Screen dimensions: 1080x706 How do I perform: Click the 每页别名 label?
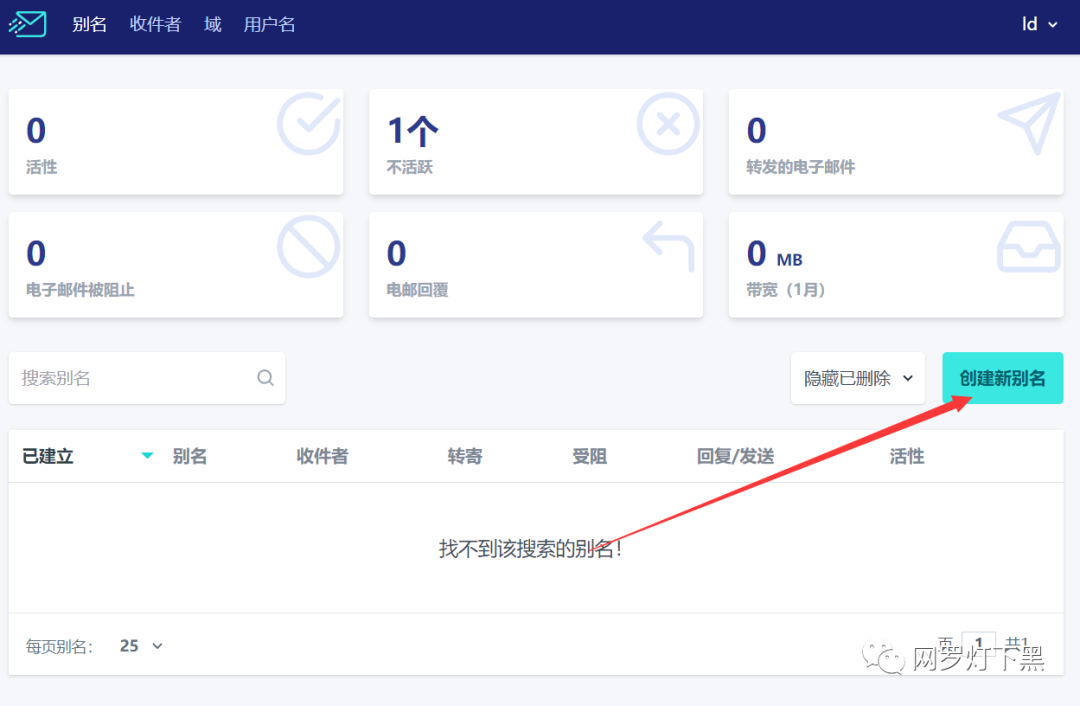pos(59,647)
